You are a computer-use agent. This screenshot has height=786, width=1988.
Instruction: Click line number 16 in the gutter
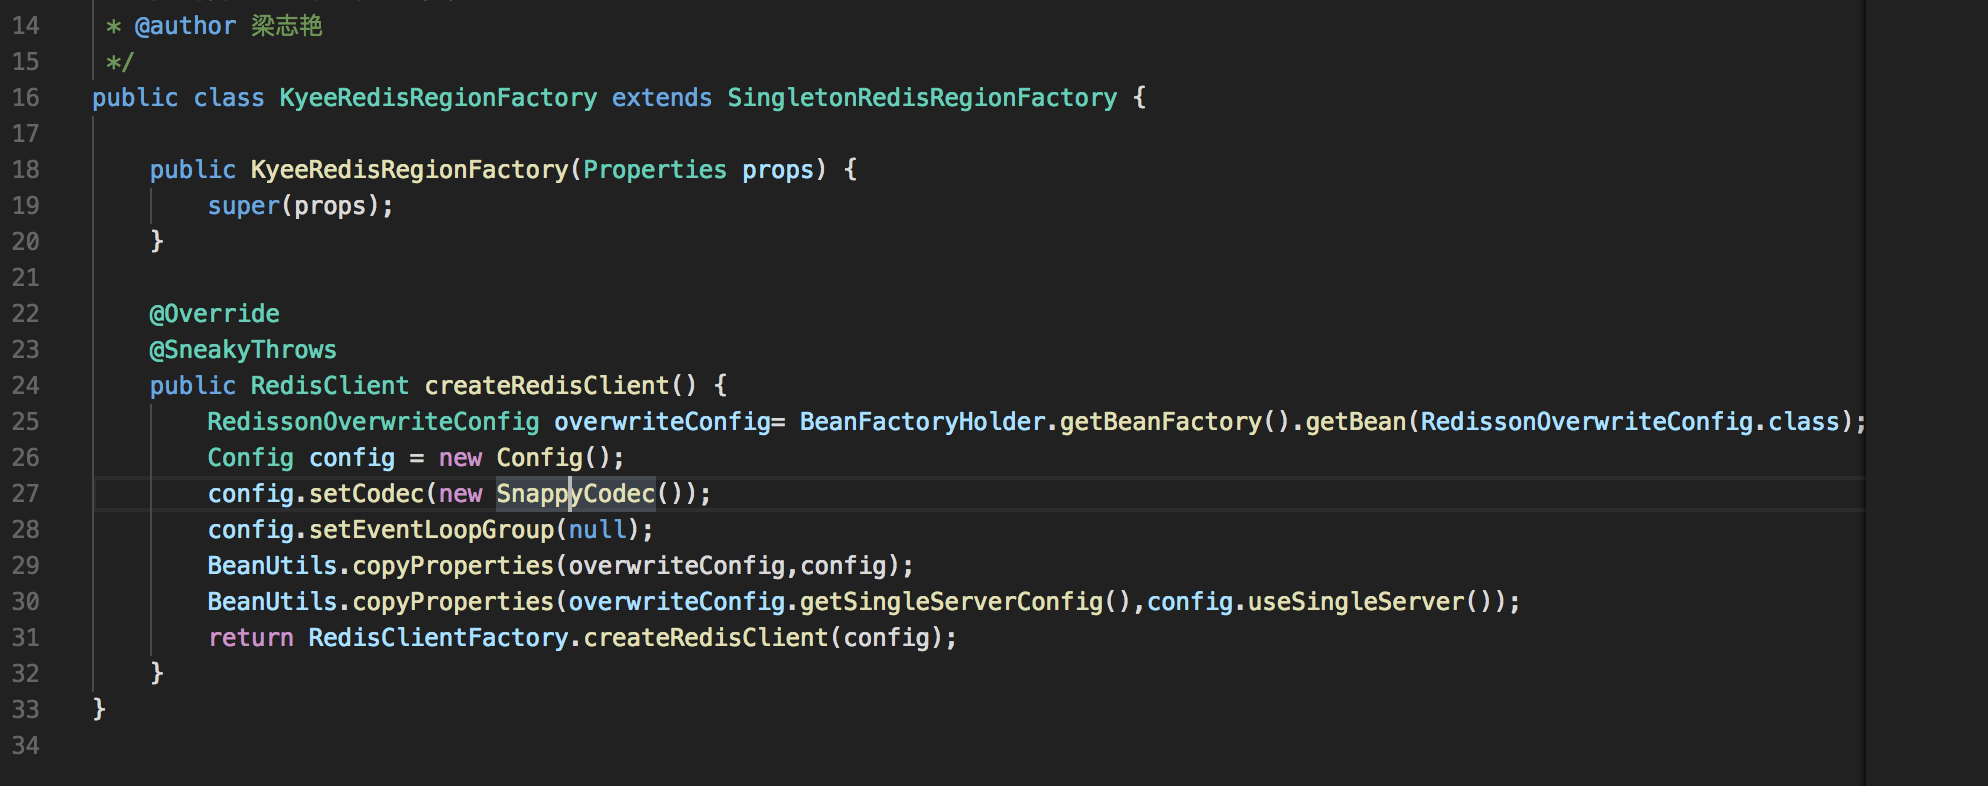(x=26, y=98)
